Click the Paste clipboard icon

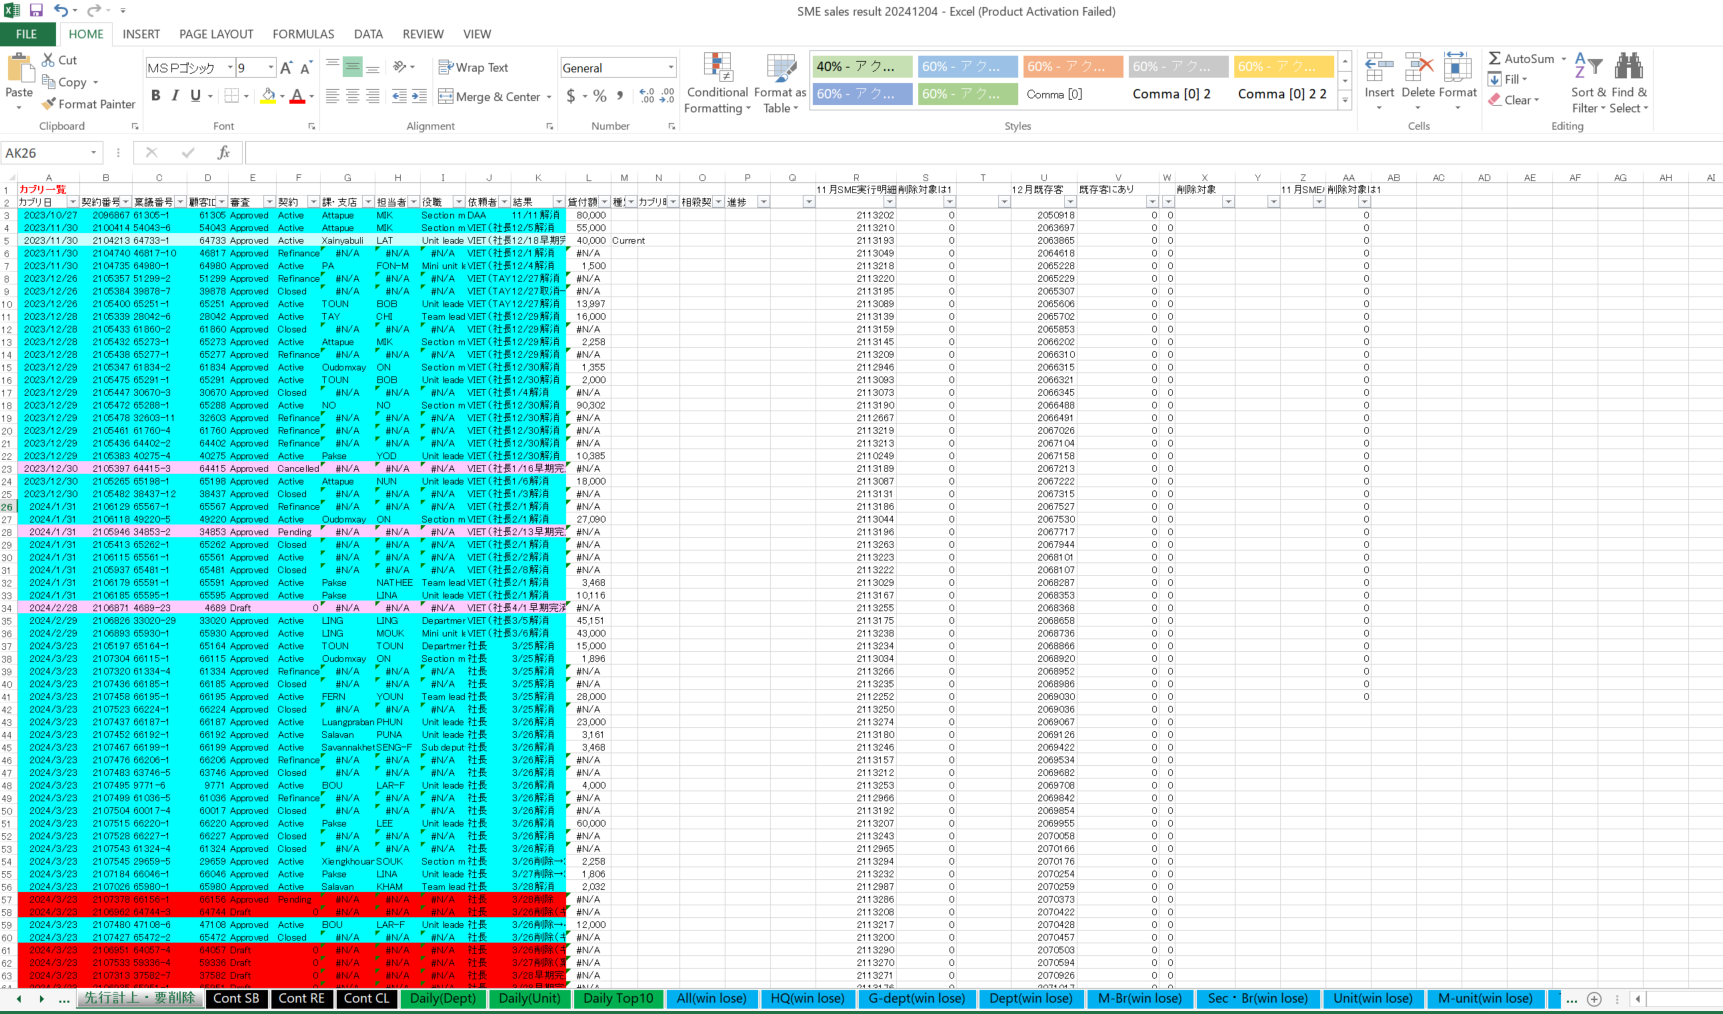pyautogui.click(x=19, y=69)
